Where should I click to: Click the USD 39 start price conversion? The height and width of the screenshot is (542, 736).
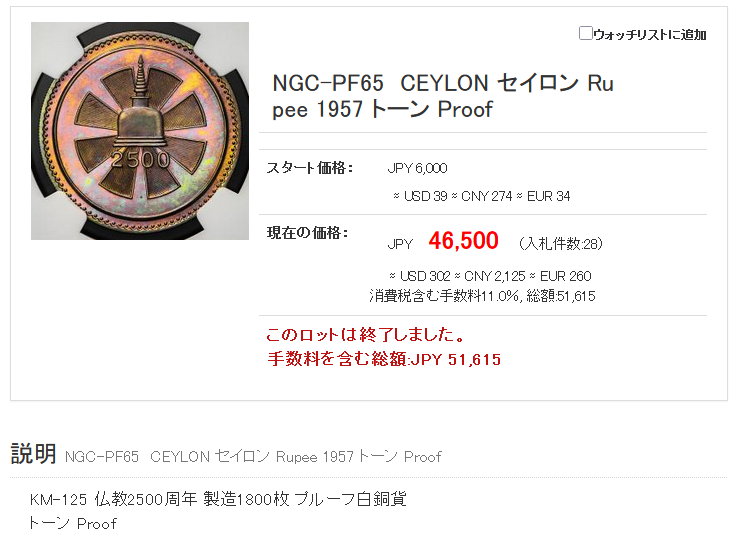coord(419,196)
